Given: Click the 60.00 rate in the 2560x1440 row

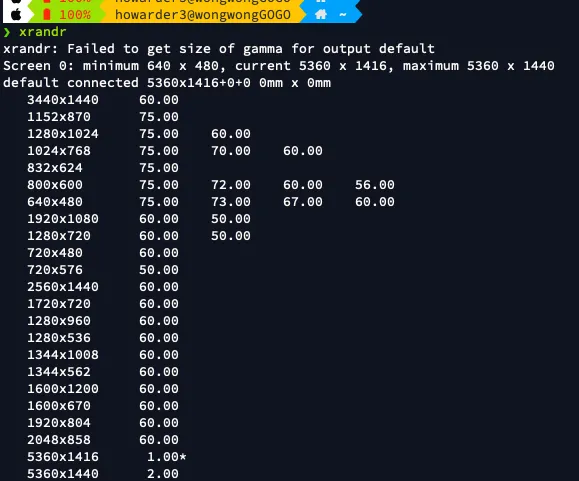Looking at the screenshot, I should click(159, 286).
